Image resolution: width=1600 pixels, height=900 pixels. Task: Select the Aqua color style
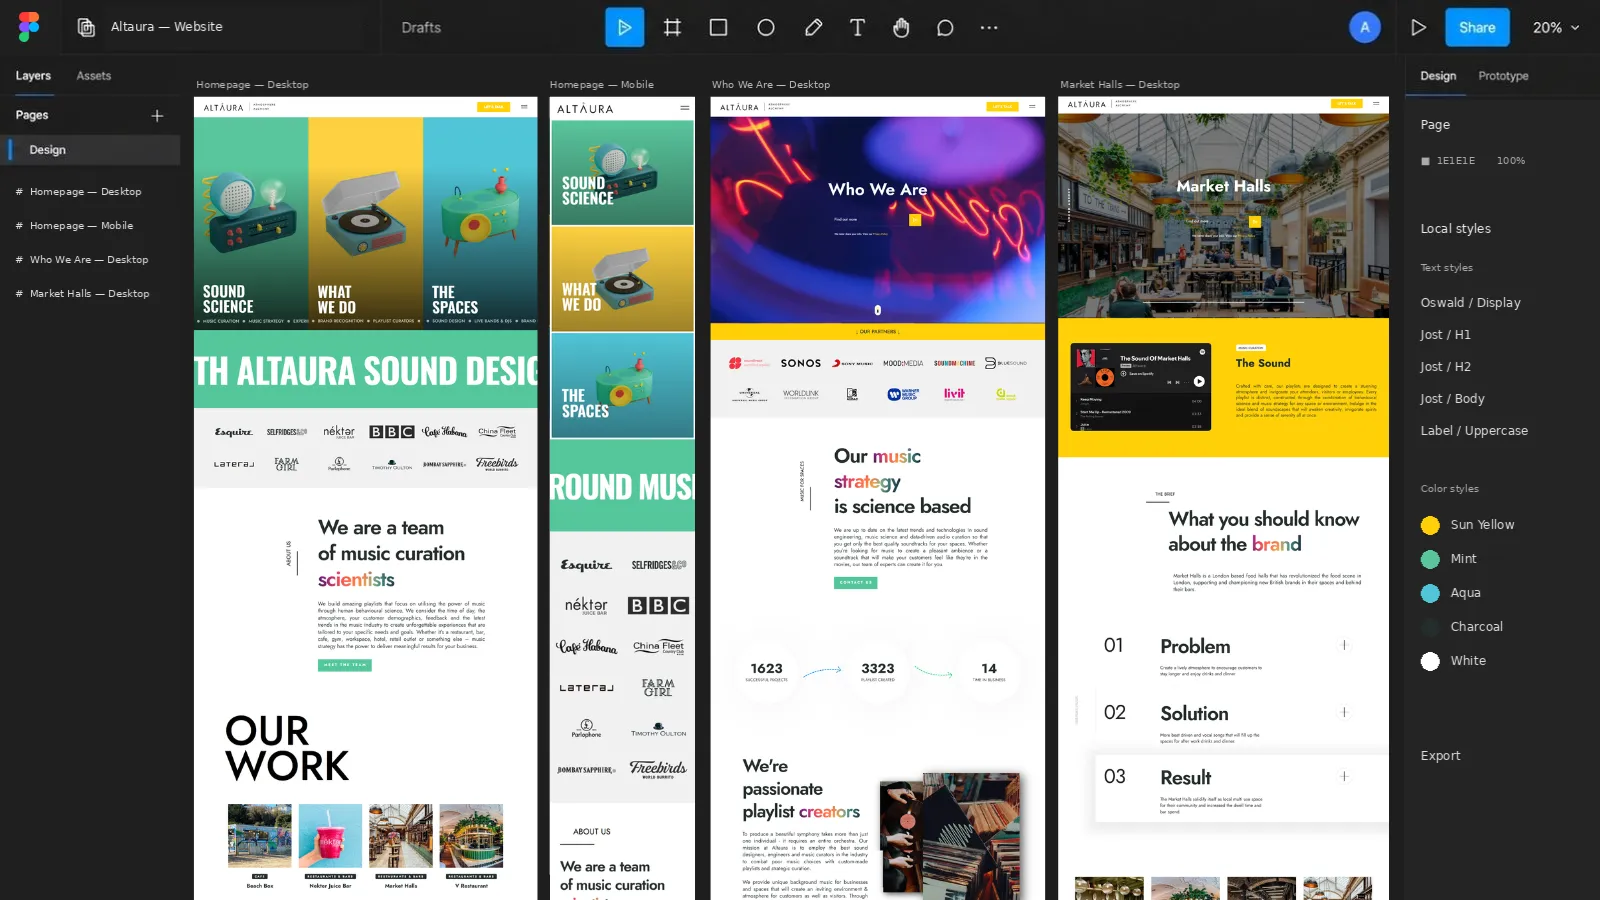[x=1451, y=593]
